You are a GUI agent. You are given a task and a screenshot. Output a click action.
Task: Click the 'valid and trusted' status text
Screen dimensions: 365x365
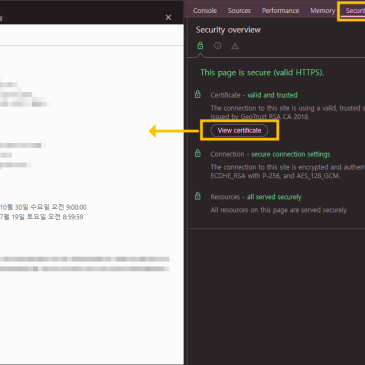[272, 95]
